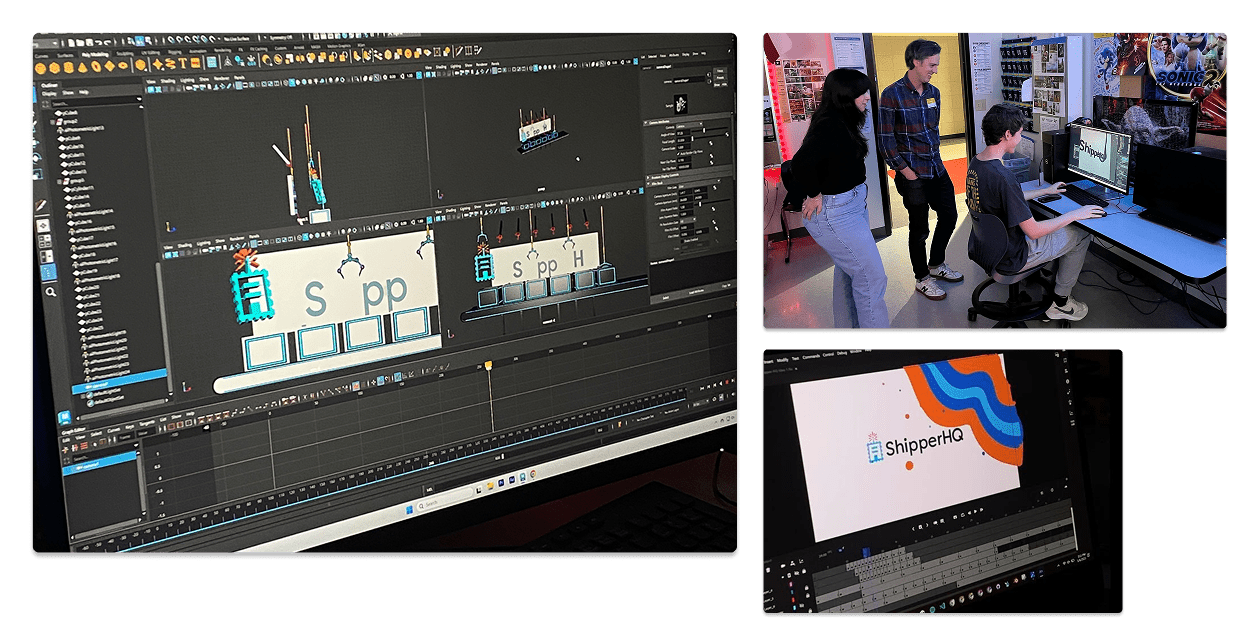1260x632 pixels.
Task: Click the Presets button in Attribute Editor
Action: coord(722,80)
